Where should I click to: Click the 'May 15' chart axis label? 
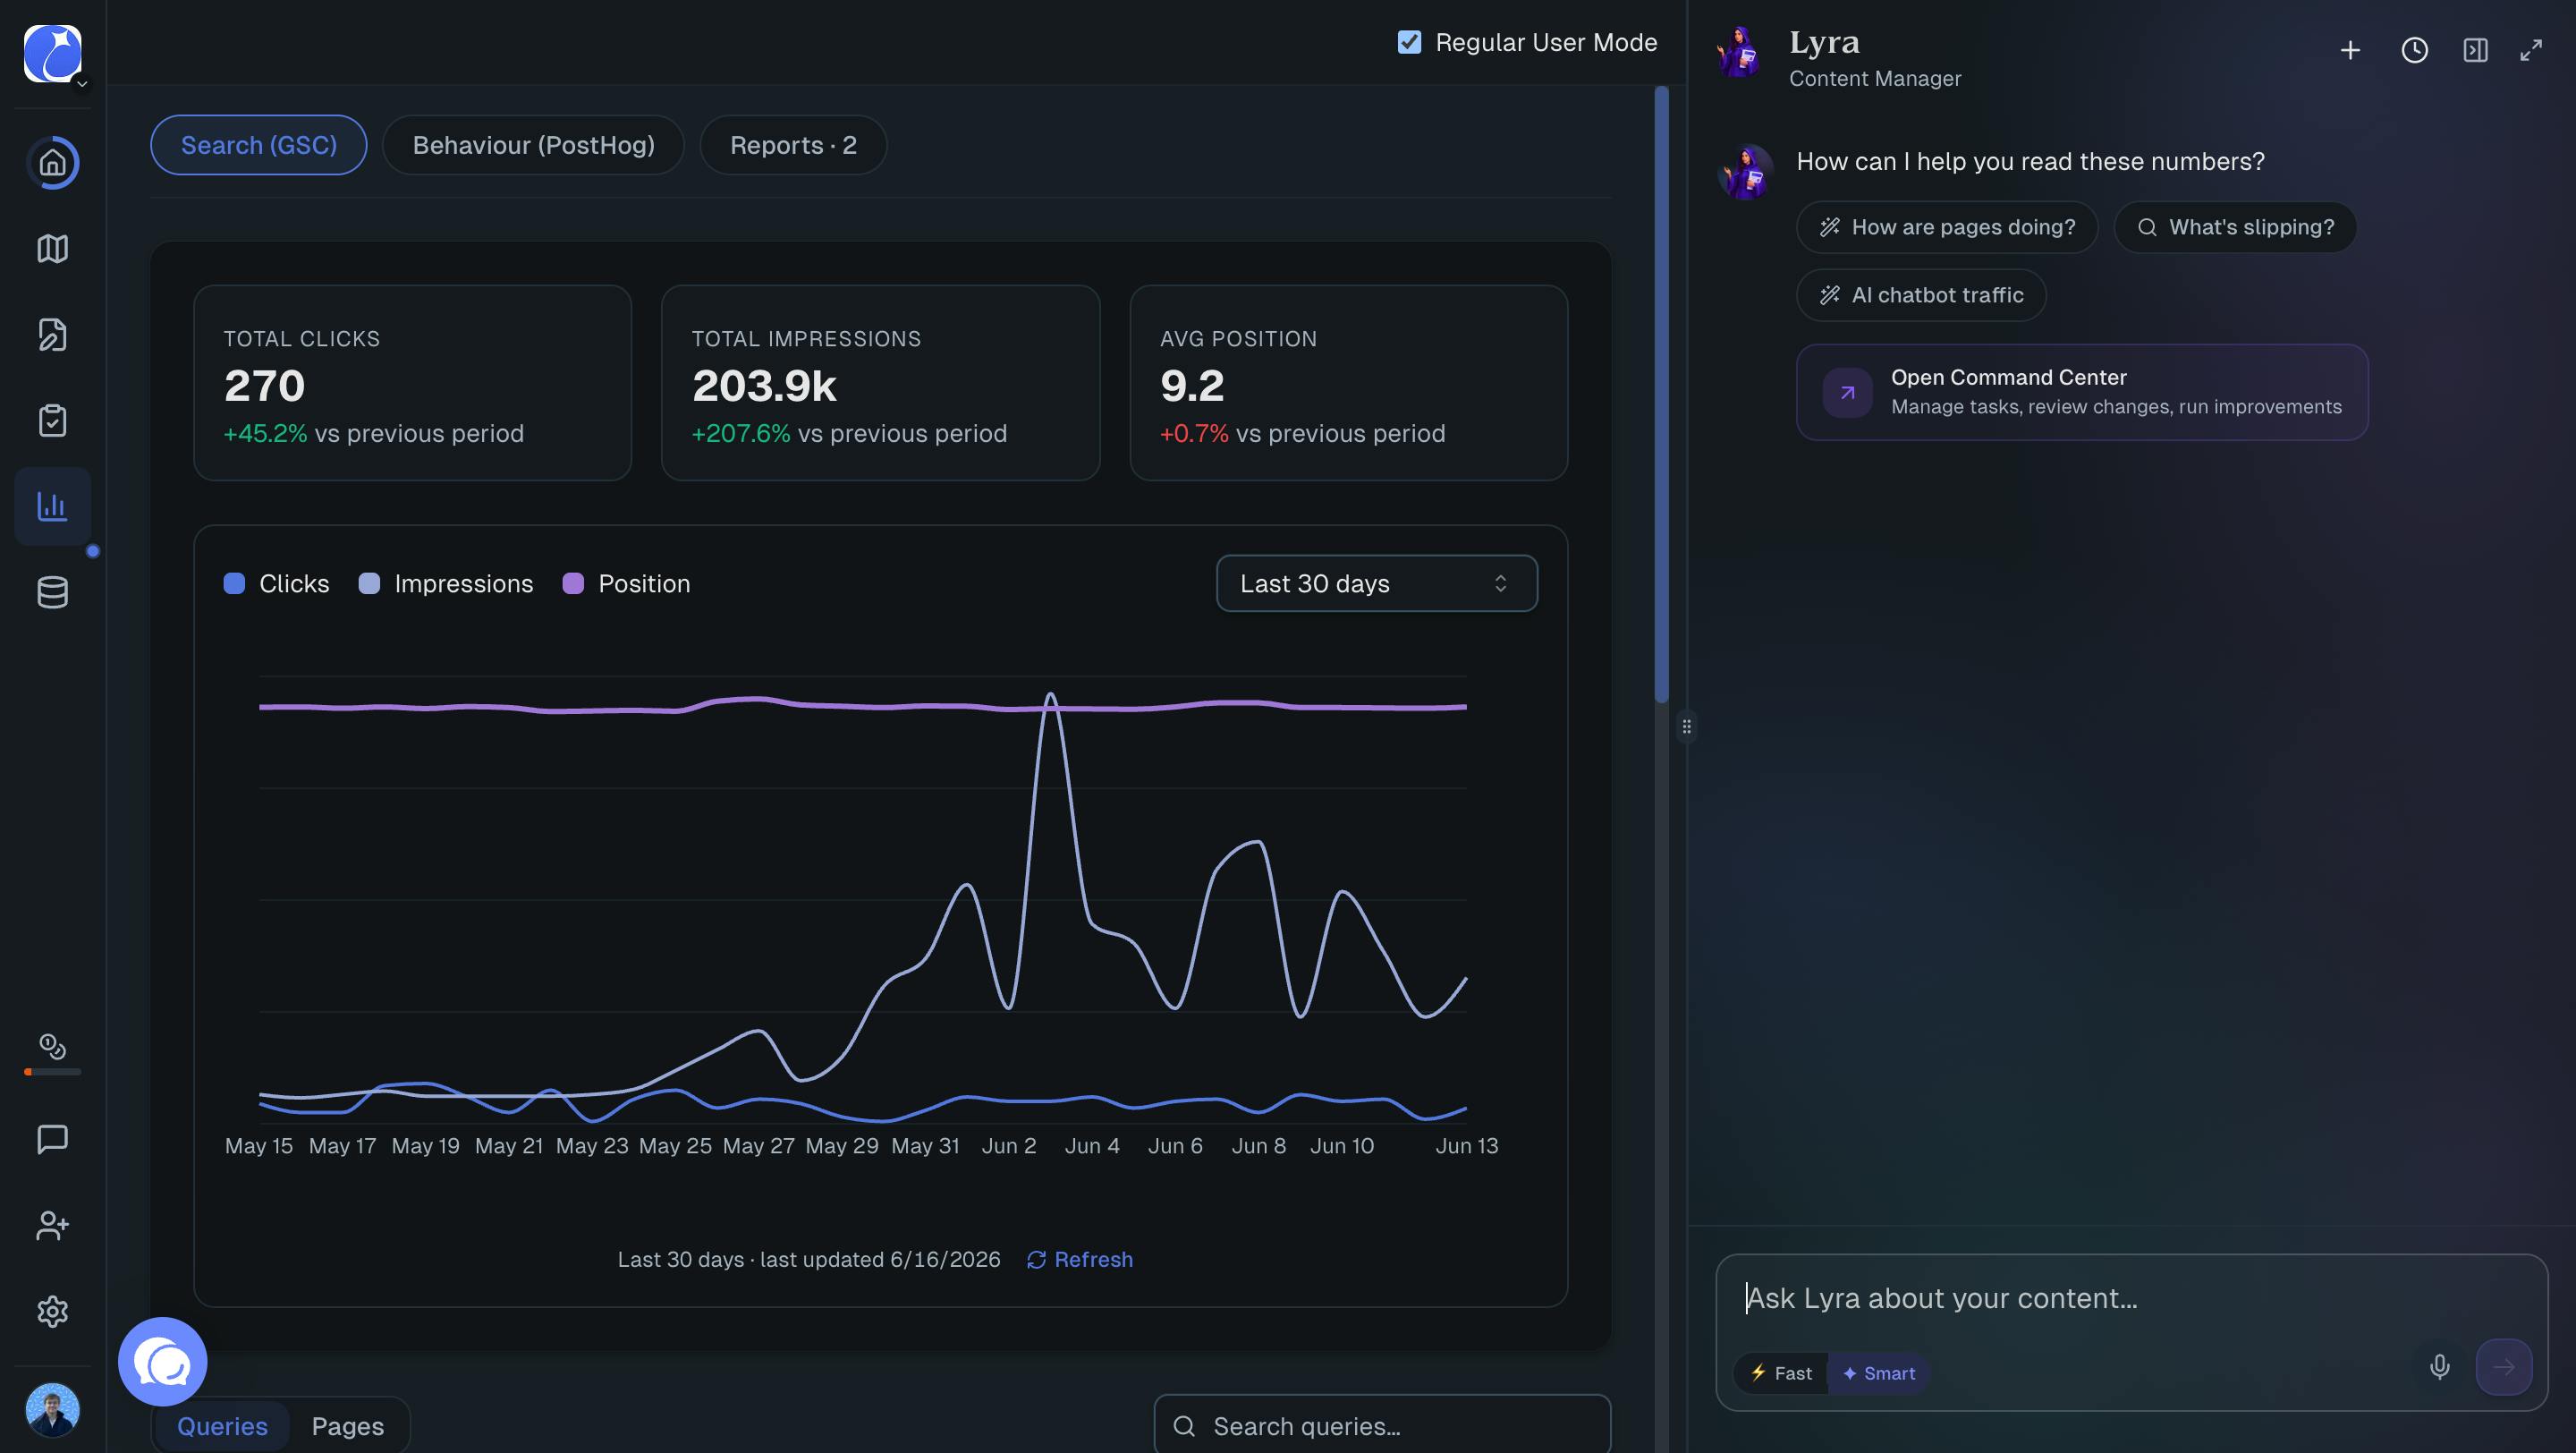tap(258, 1146)
